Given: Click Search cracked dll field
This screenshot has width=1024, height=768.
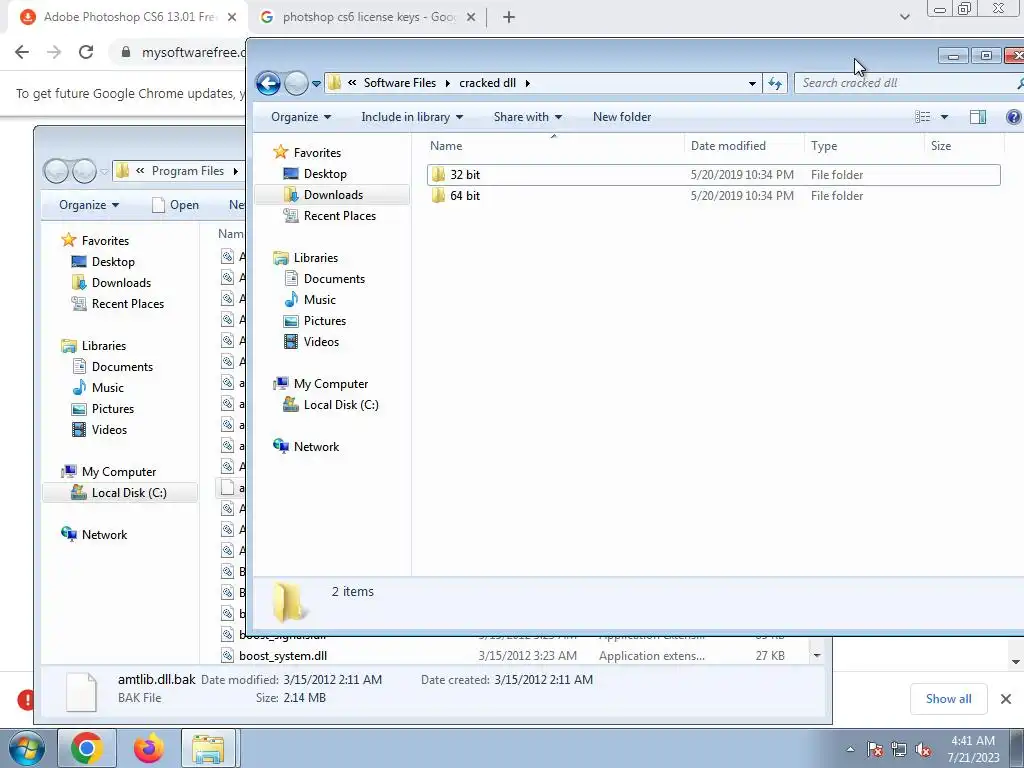Looking at the screenshot, I should [x=908, y=83].
